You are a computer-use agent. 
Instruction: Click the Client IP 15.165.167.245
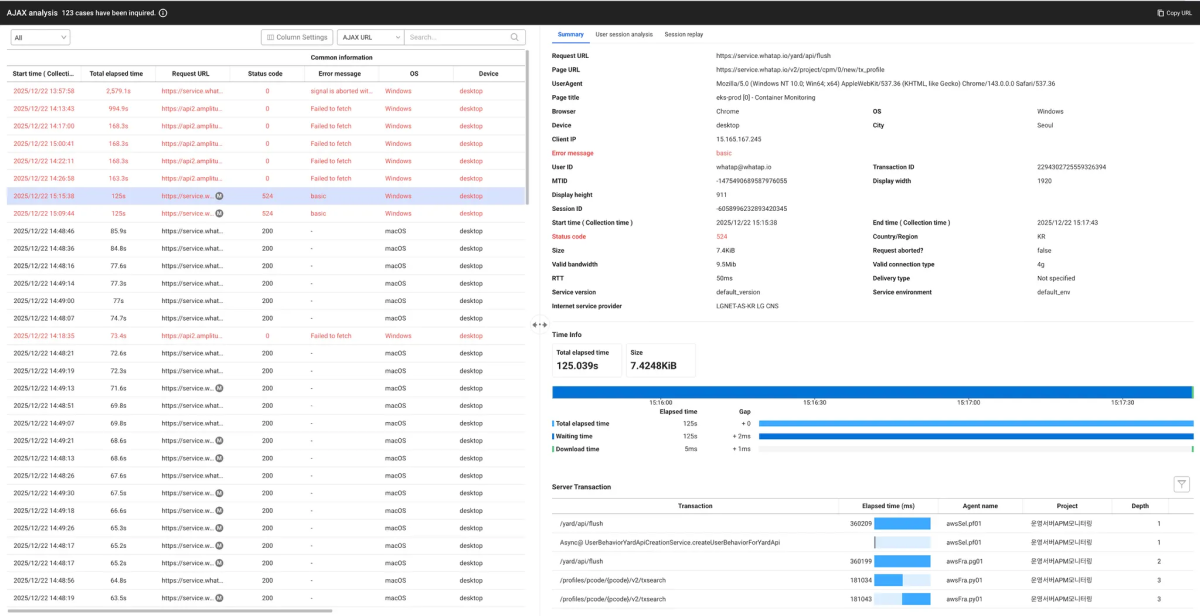738,139
